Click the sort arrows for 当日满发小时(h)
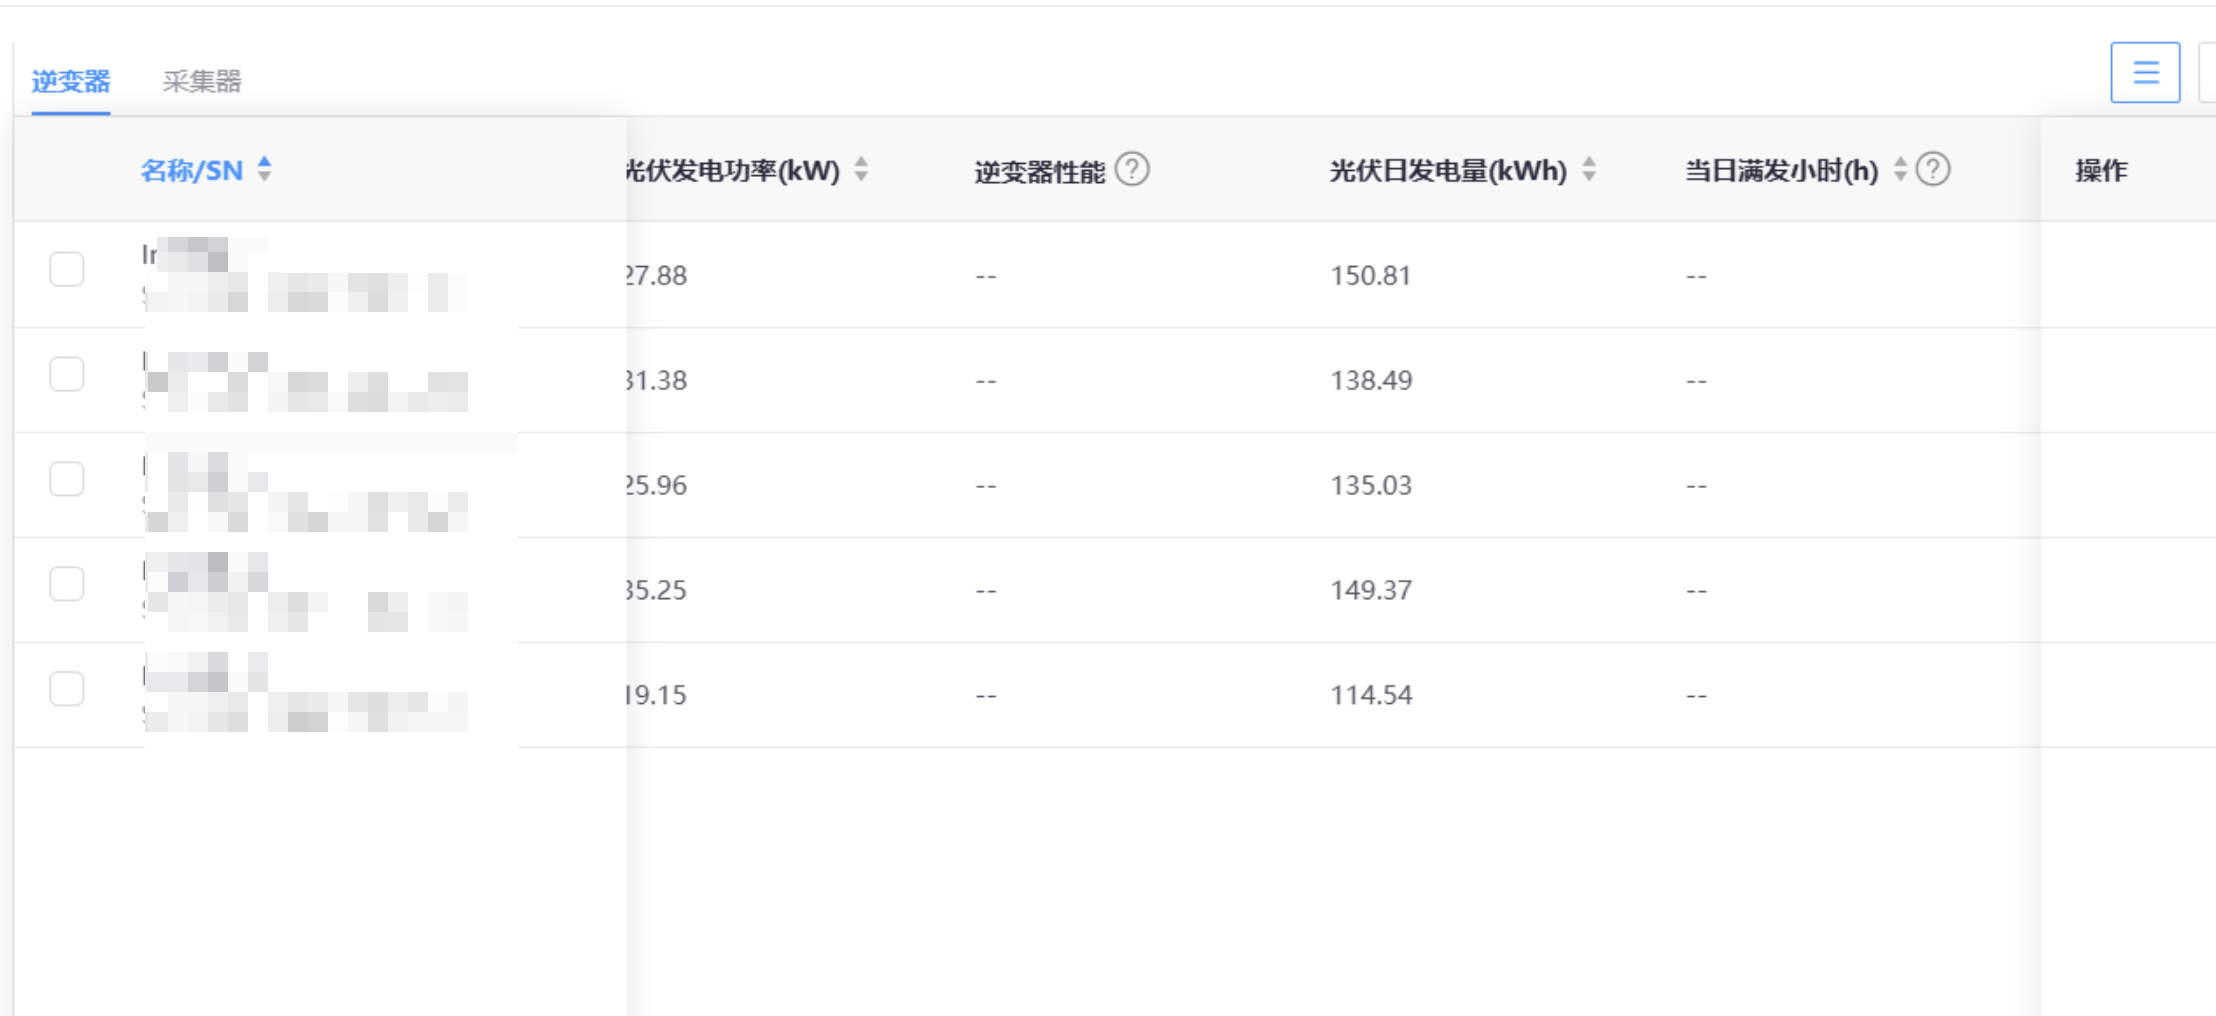2216x1016 pixels. pos(1900,170)
